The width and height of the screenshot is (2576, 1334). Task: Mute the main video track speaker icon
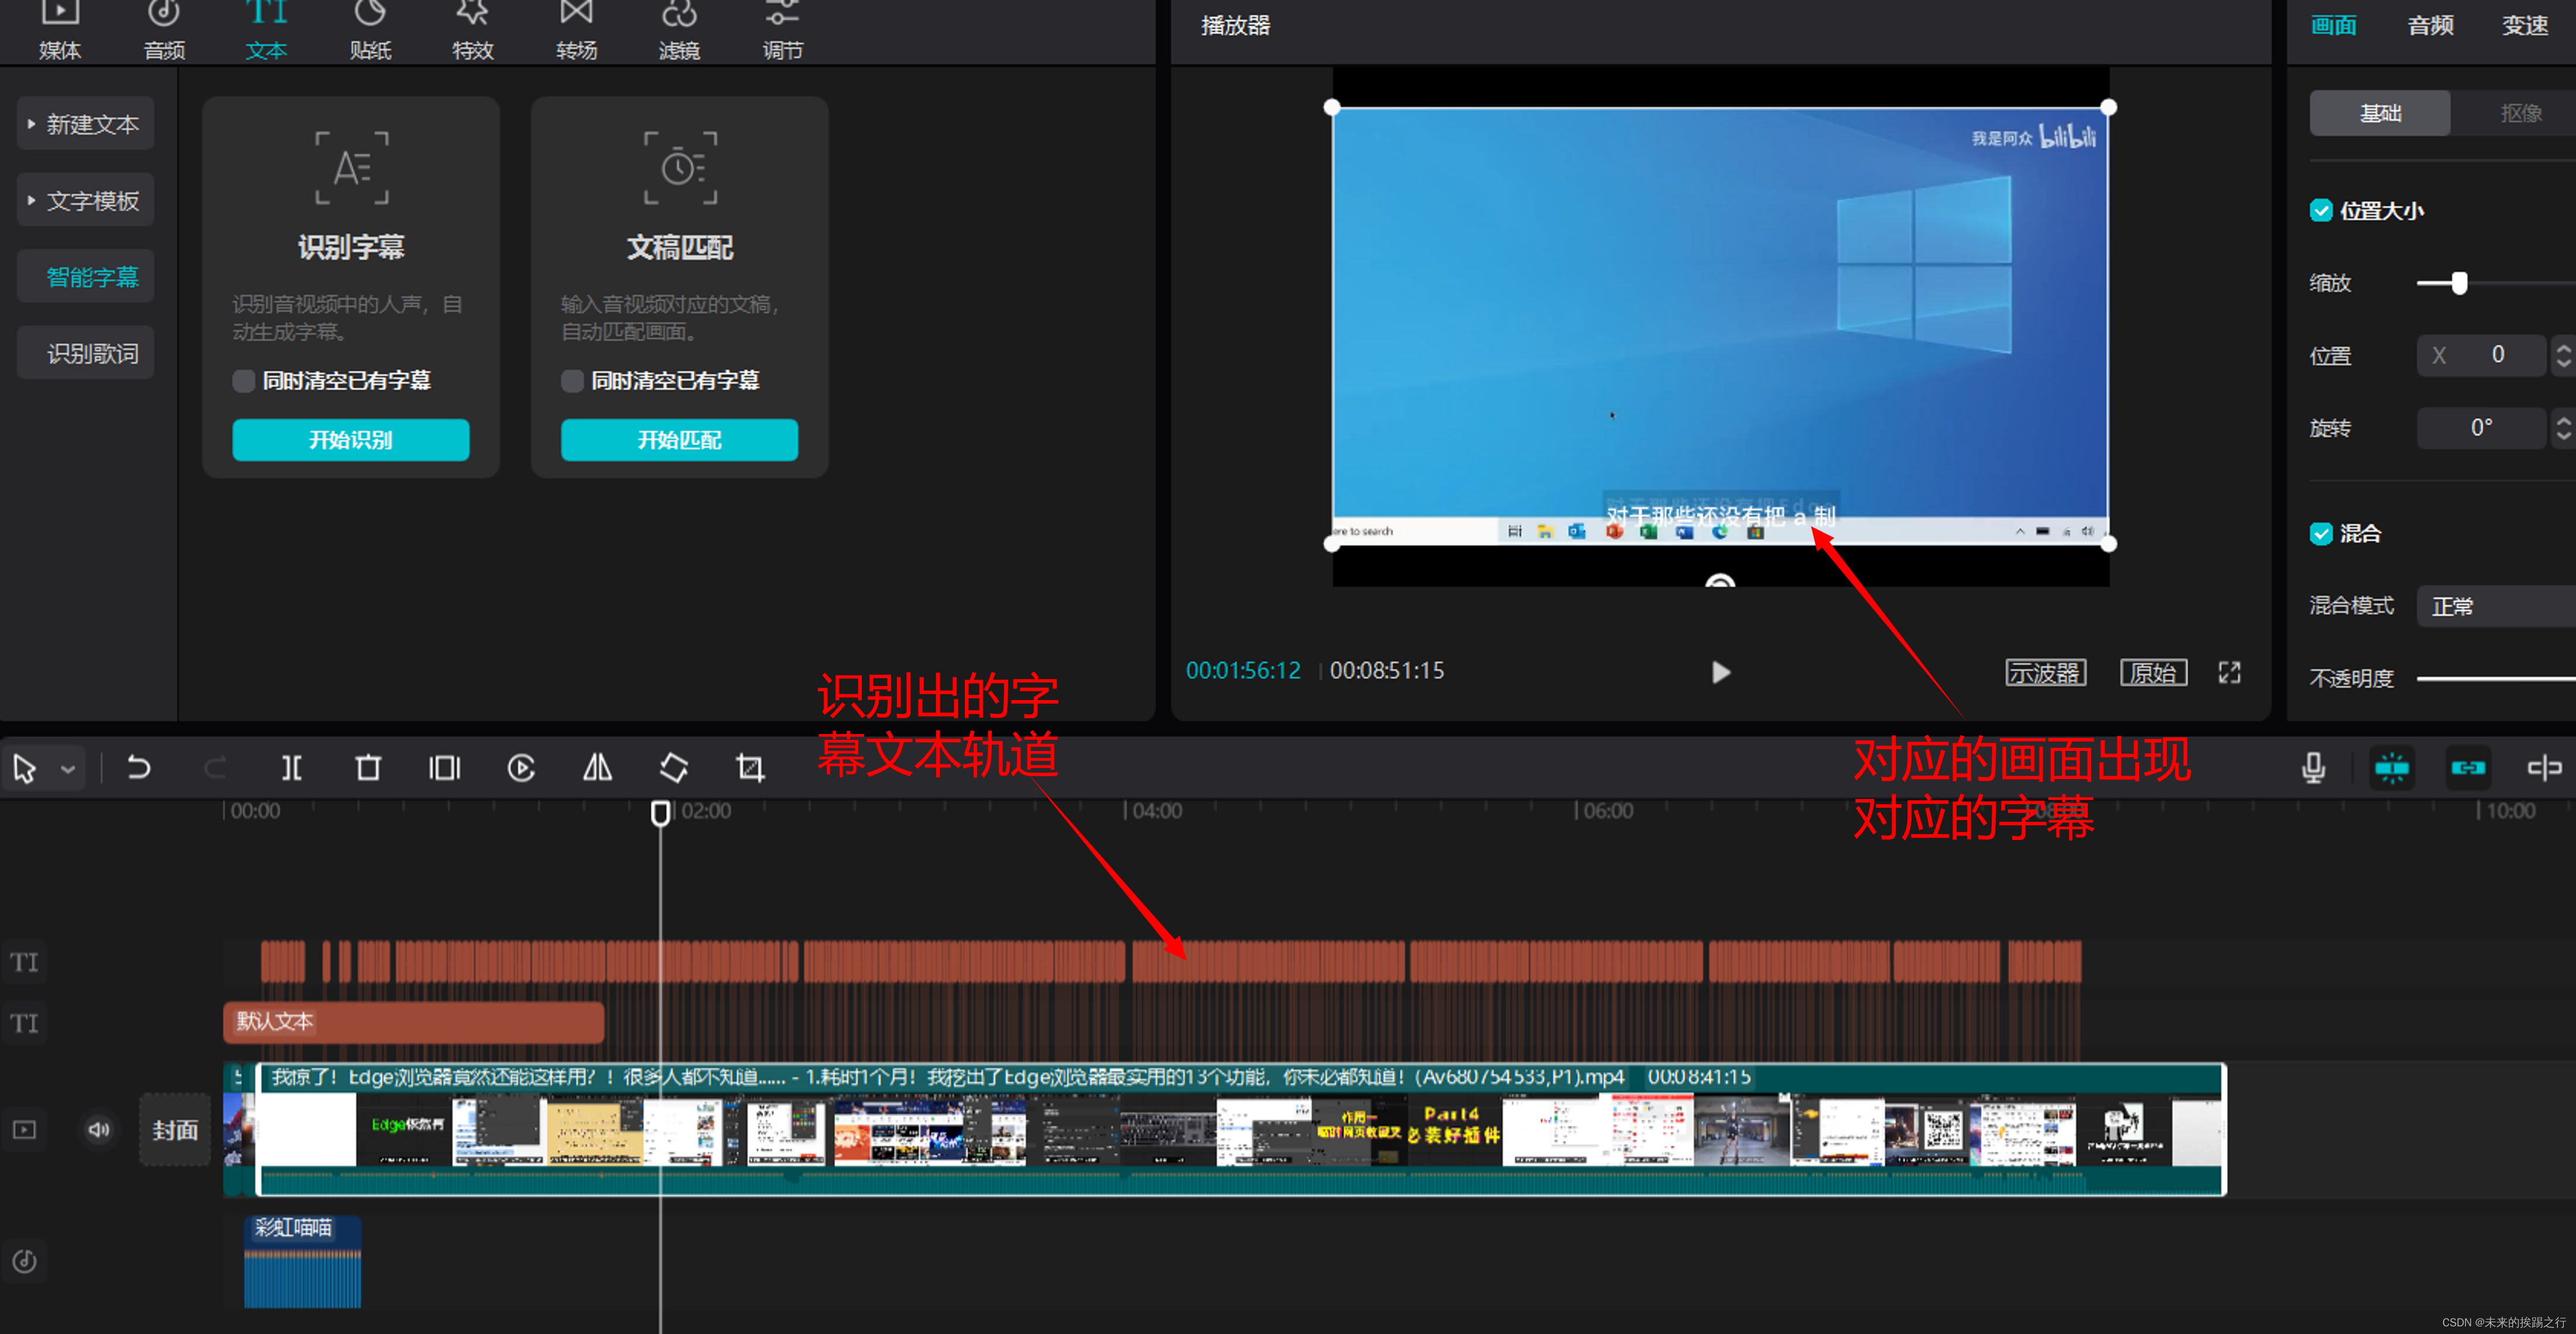[98, 1130]
